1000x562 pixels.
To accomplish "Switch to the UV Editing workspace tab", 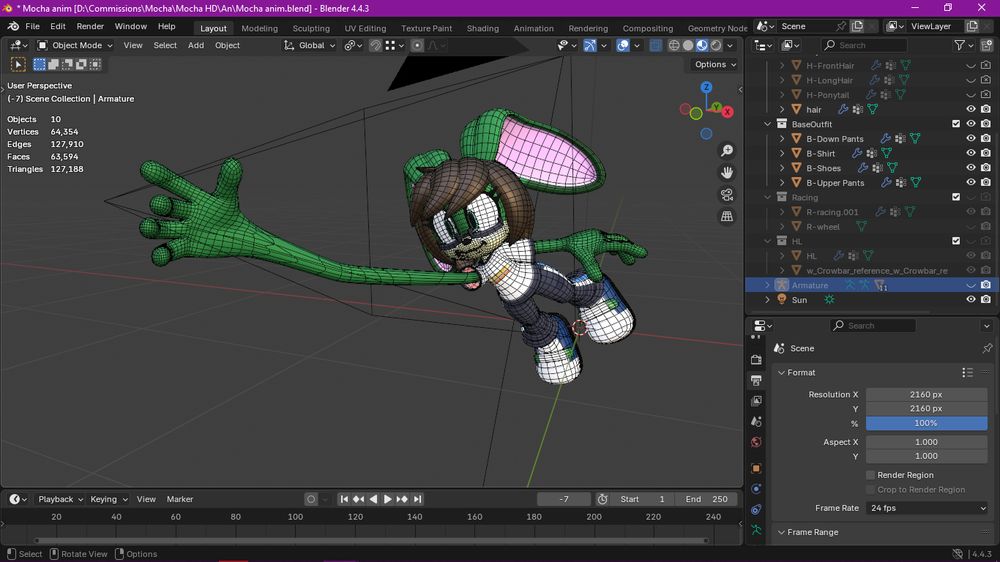I will pyautogui.click(x=365, y=28).
